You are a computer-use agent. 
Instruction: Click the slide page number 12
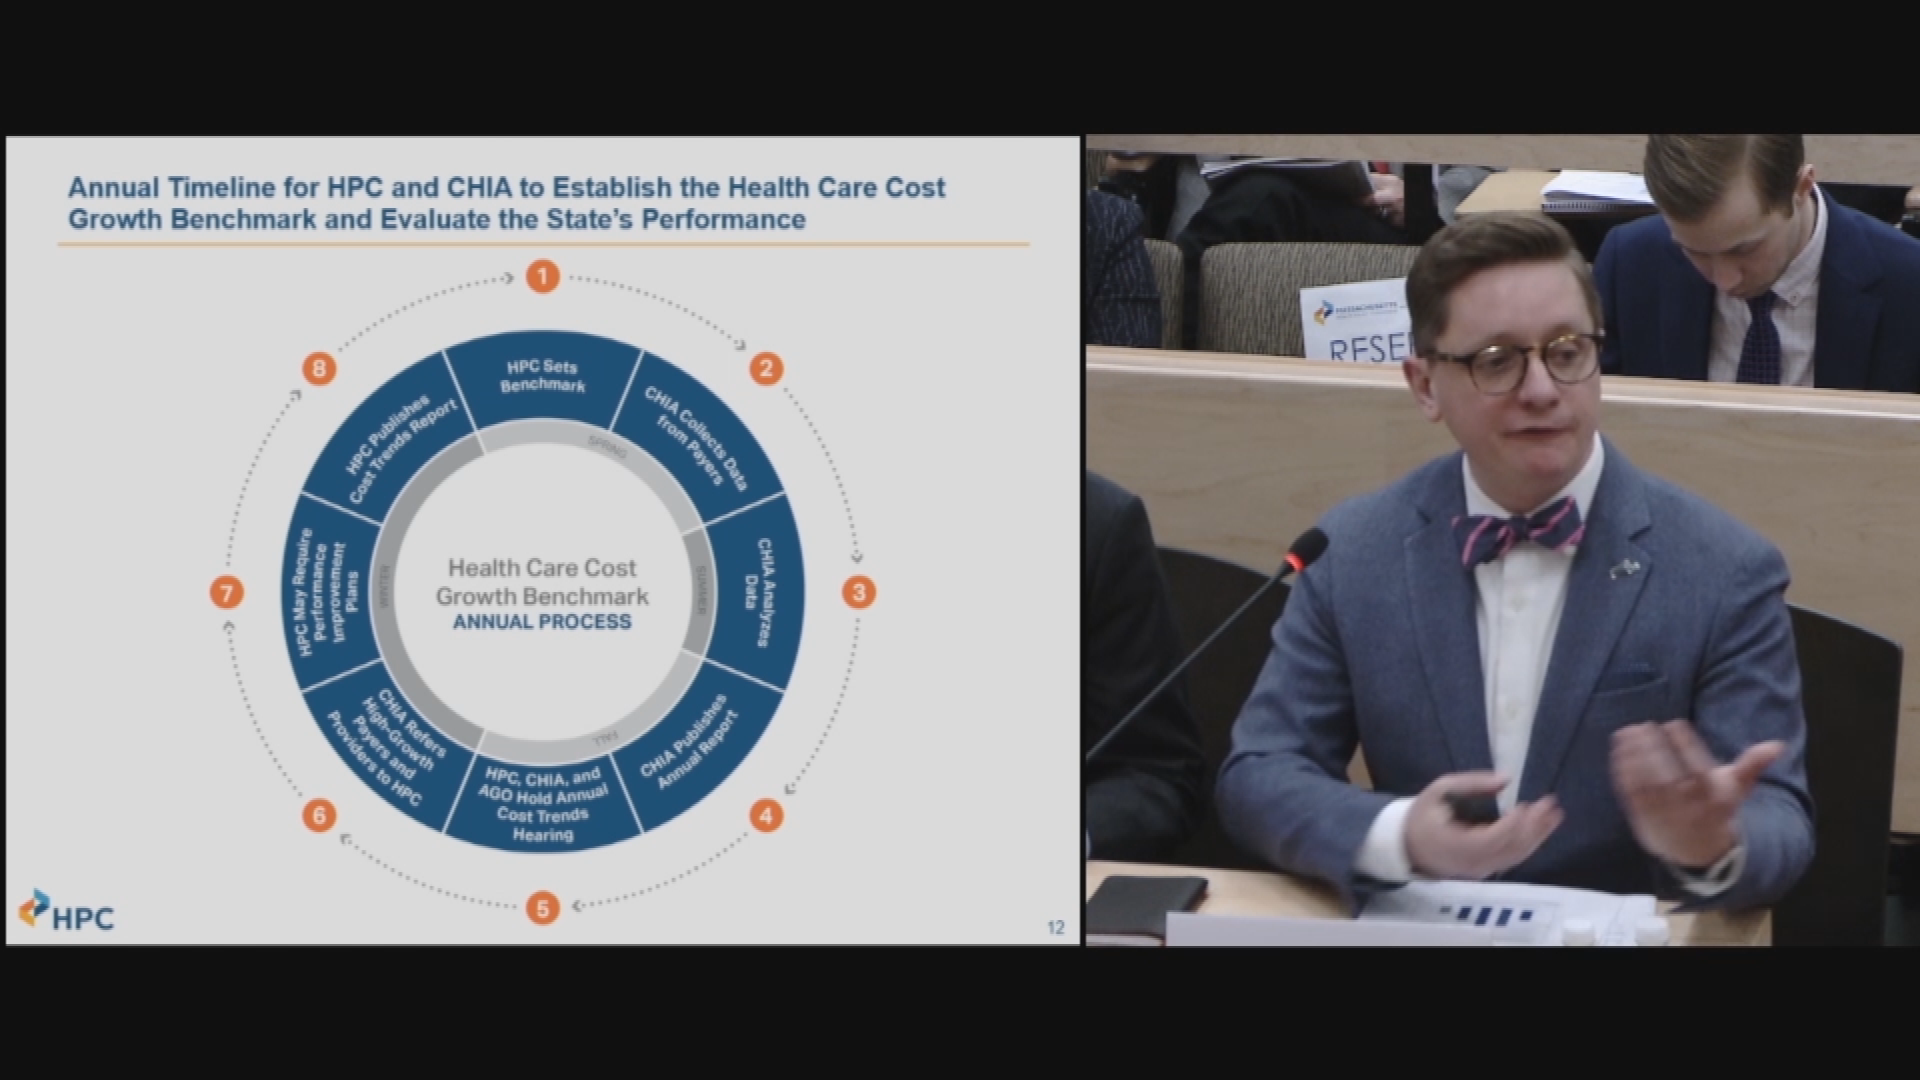[x=1056, y=927]
